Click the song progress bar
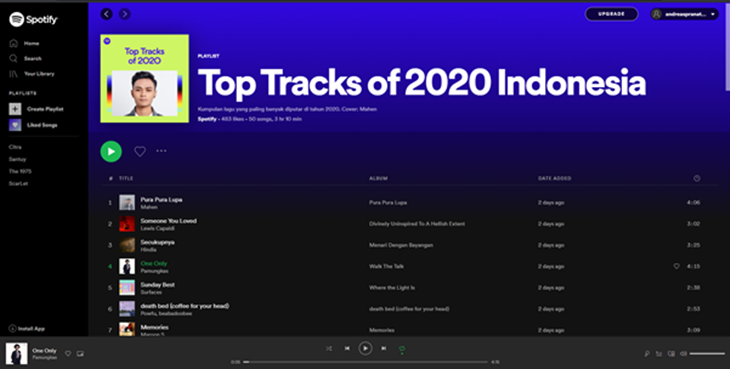Image resolution: width=730 pixels, height=369 pixels. (x=365, y=362)
